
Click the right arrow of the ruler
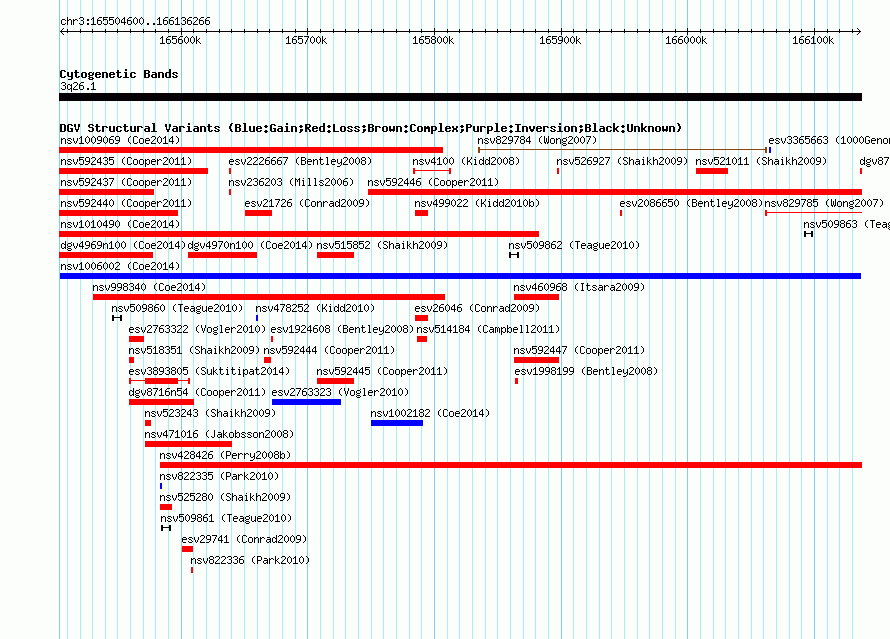(858, 31)
